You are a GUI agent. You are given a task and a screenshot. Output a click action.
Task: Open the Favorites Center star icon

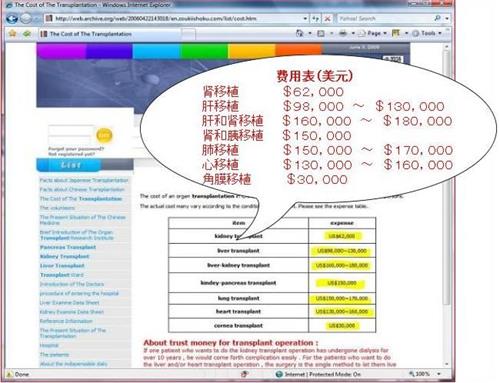13,33
